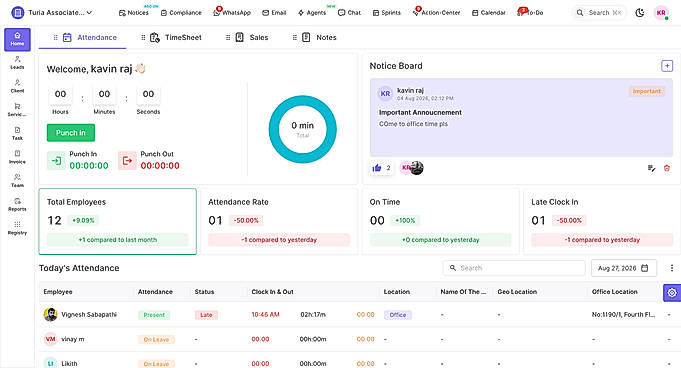
Task: Click the Important tag on the notice
Action: point(646,91)
